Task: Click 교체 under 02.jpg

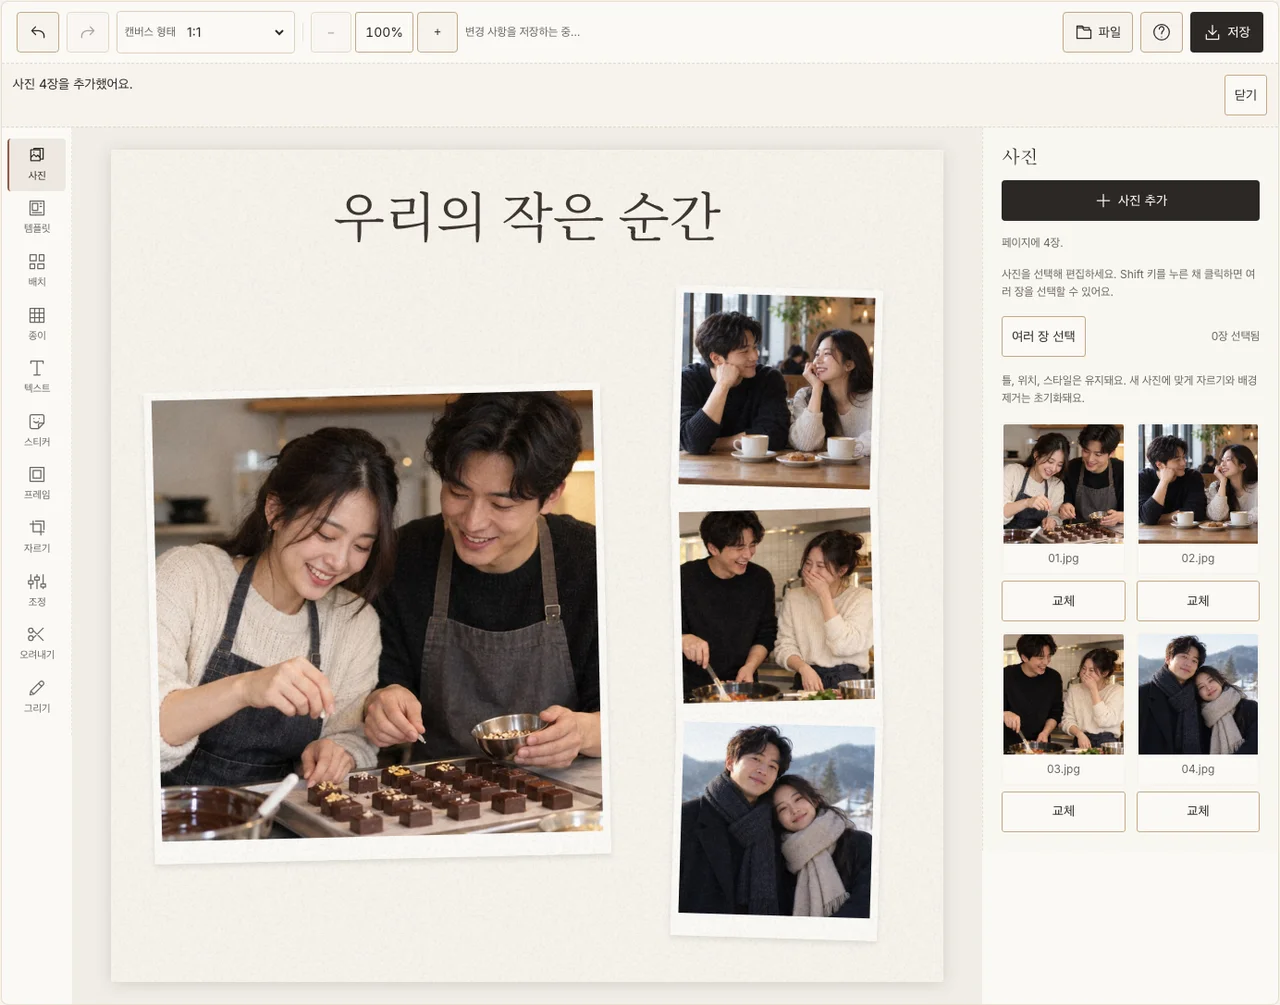Action: point(1198,601)
